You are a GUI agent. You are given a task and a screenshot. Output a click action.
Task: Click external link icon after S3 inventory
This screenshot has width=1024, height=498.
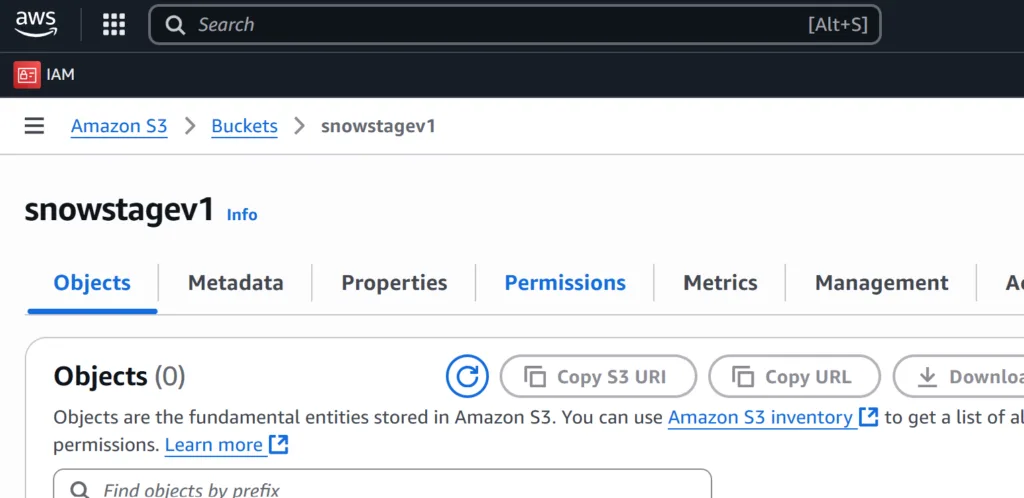coord(869,417)
